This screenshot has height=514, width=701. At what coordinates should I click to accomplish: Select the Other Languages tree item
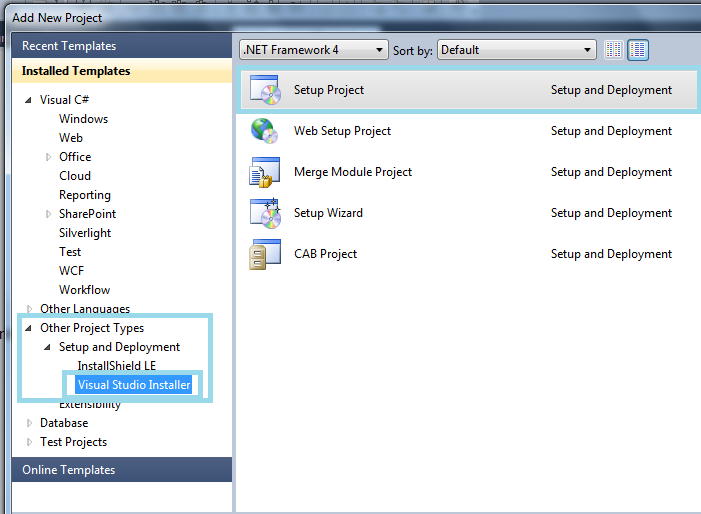(85, 309)
